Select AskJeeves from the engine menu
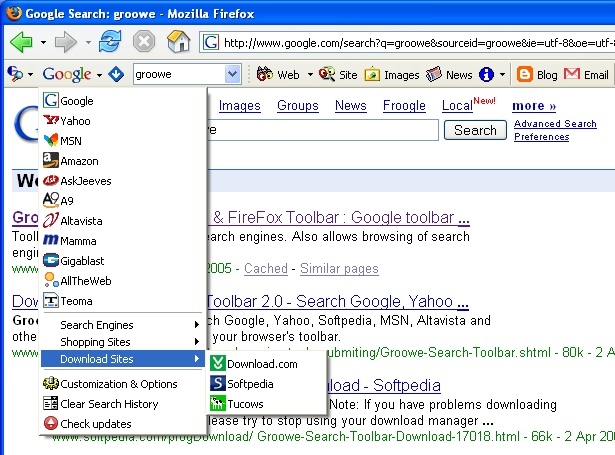The height and width of the screenshot is (455, 615). point(123,181)
